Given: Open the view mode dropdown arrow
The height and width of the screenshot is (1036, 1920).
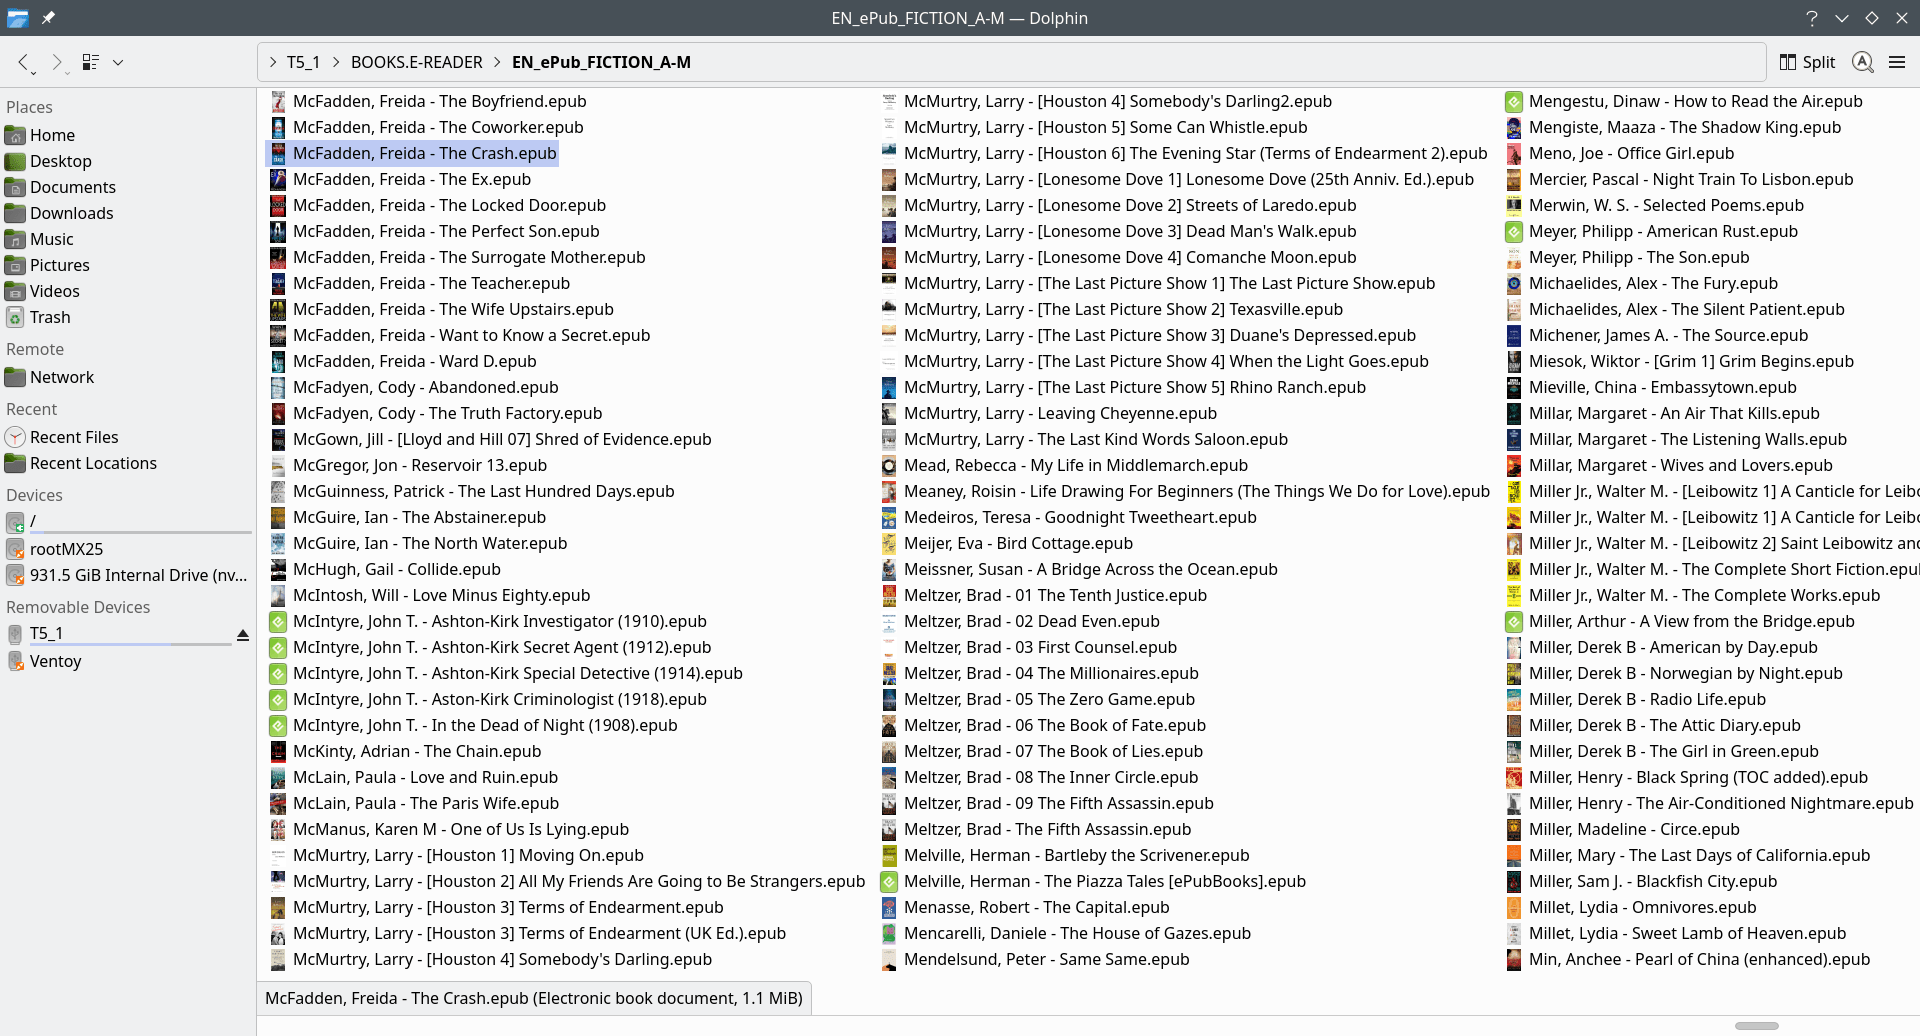Looking at the screenshot, I should point(118,62).
